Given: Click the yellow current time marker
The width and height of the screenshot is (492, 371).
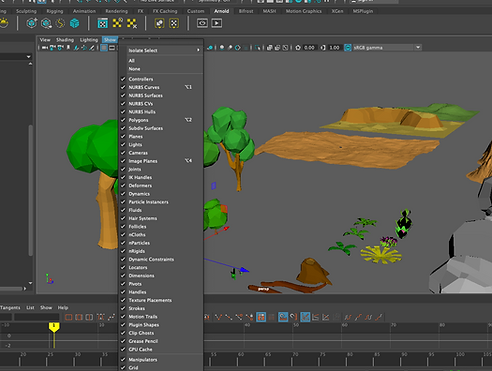Looking at the screenshot, I should click(54, 327).
